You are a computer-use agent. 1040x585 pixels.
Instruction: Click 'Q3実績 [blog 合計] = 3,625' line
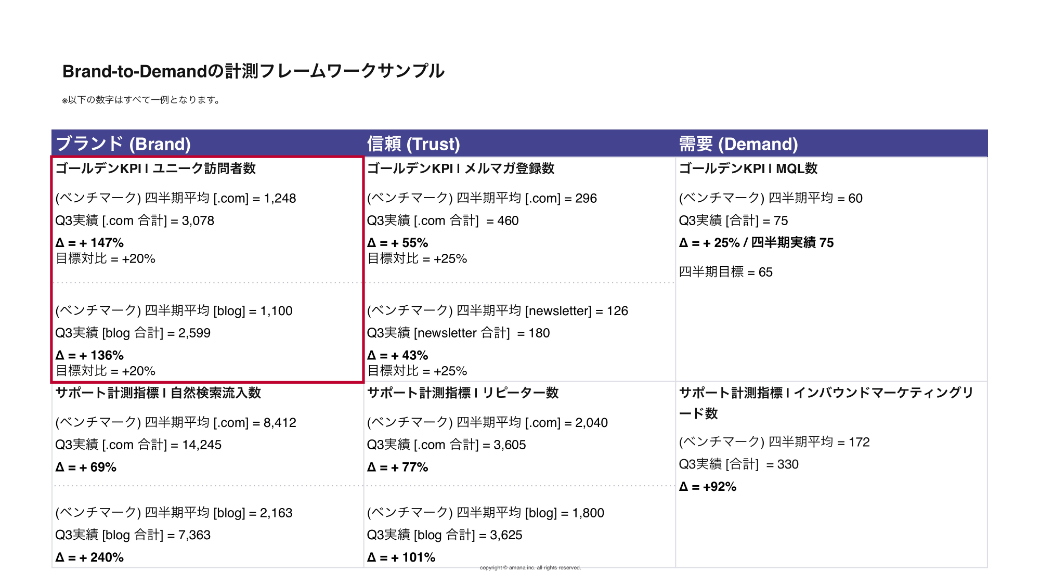click(x=445, y=535)
